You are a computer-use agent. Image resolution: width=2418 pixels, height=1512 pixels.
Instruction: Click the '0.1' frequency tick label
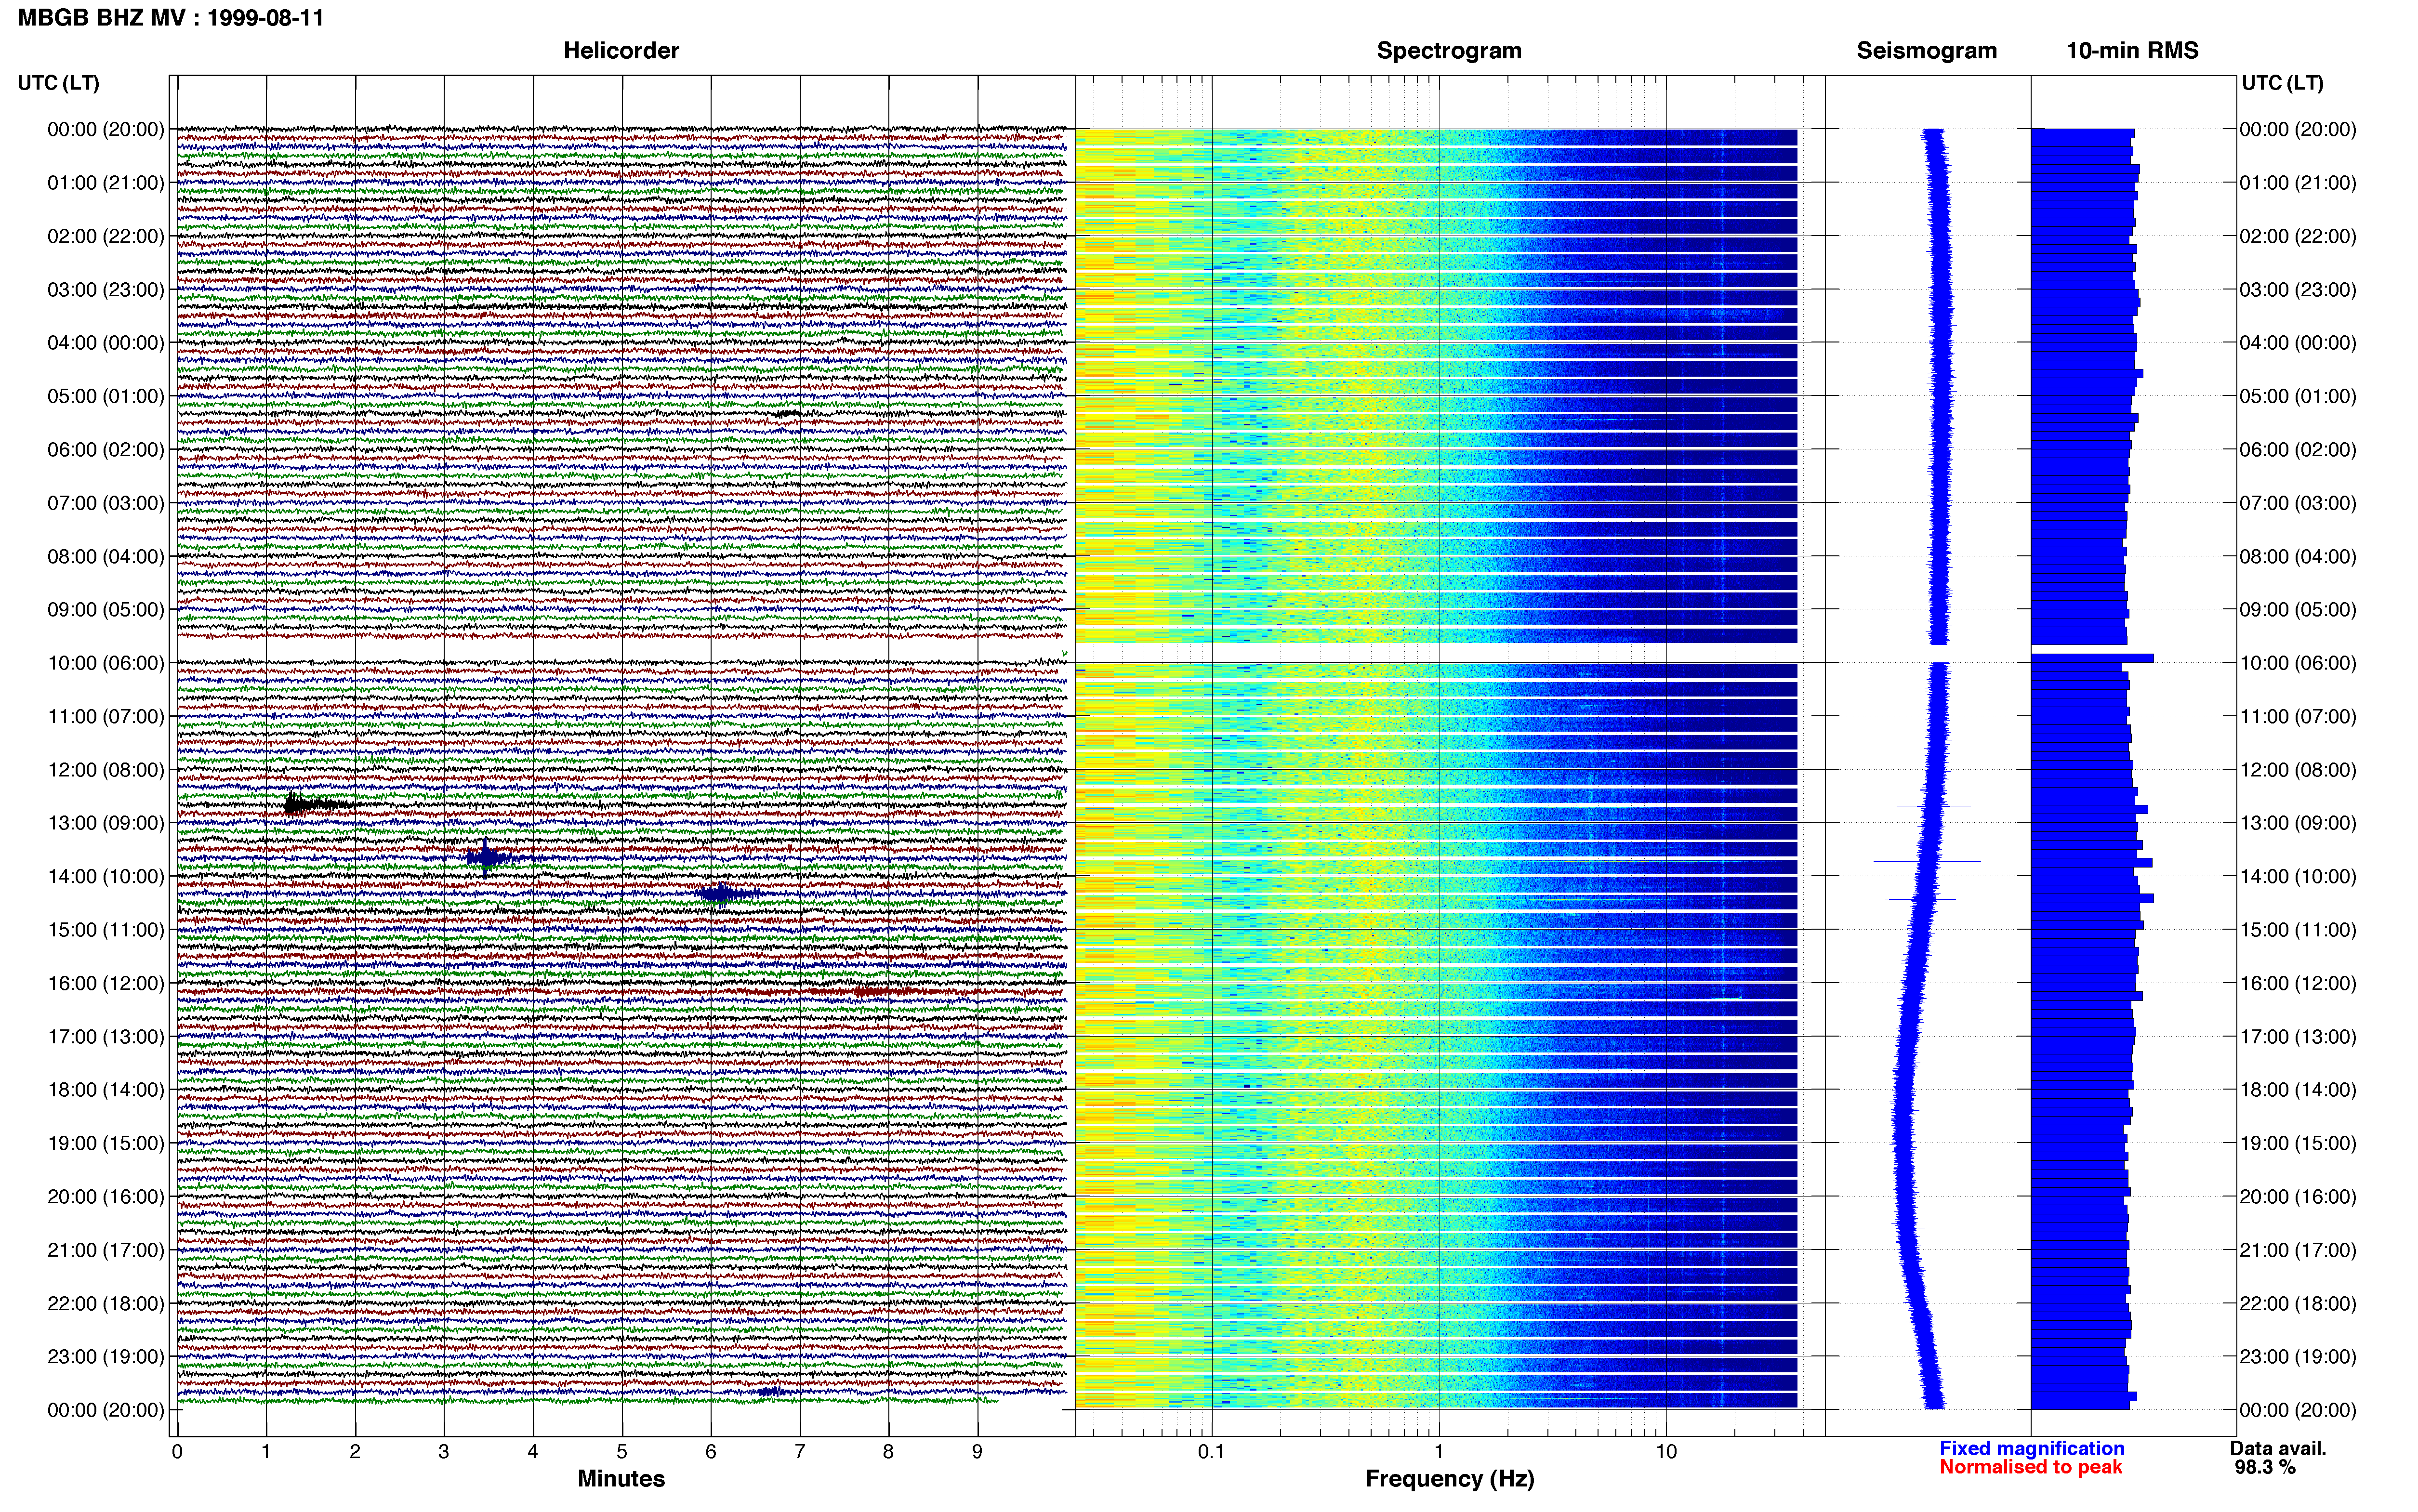[1211, 1452]
